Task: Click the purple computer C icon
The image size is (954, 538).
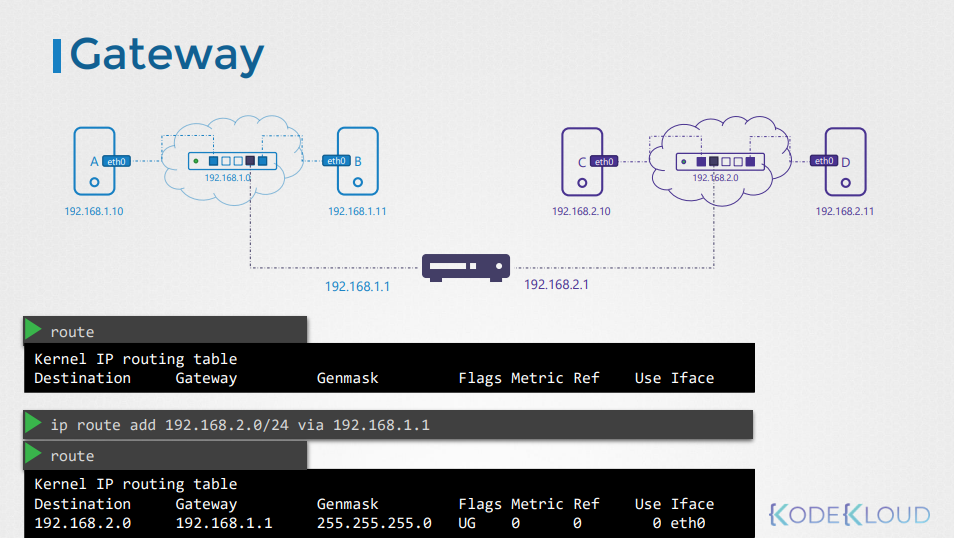Action: (580, 161)
